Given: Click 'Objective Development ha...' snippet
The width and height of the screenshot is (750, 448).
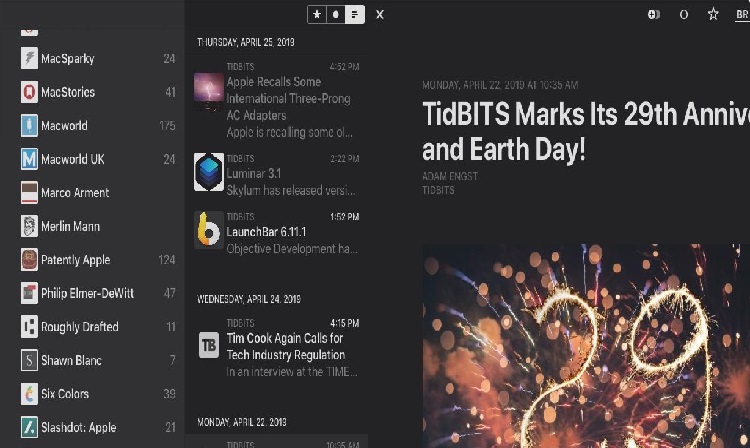Looking at the screenshot, I should click(292, 249).
